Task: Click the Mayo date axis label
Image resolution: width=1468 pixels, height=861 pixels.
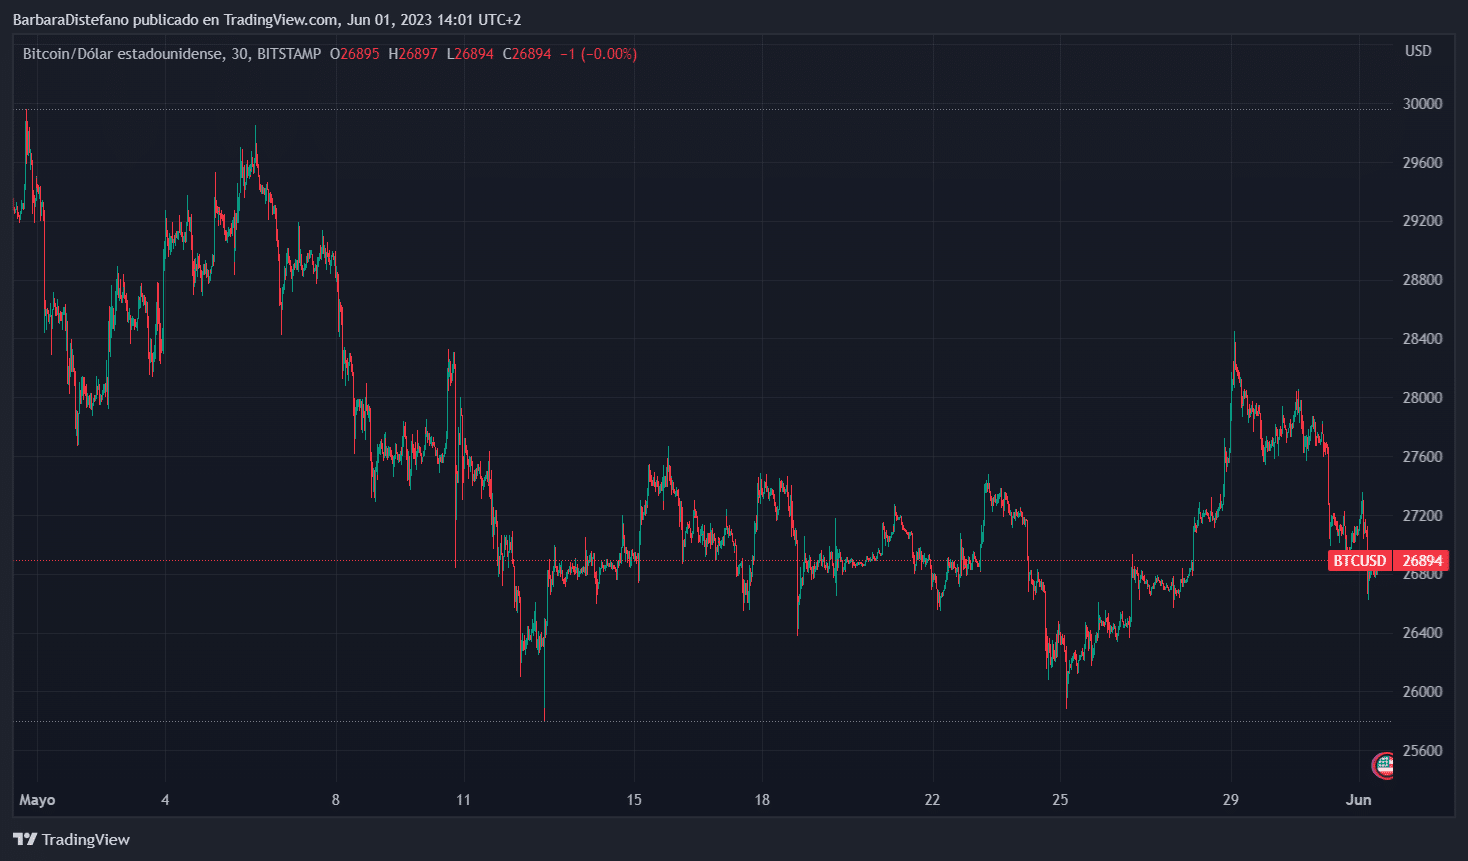Action: tap(37, 800)
